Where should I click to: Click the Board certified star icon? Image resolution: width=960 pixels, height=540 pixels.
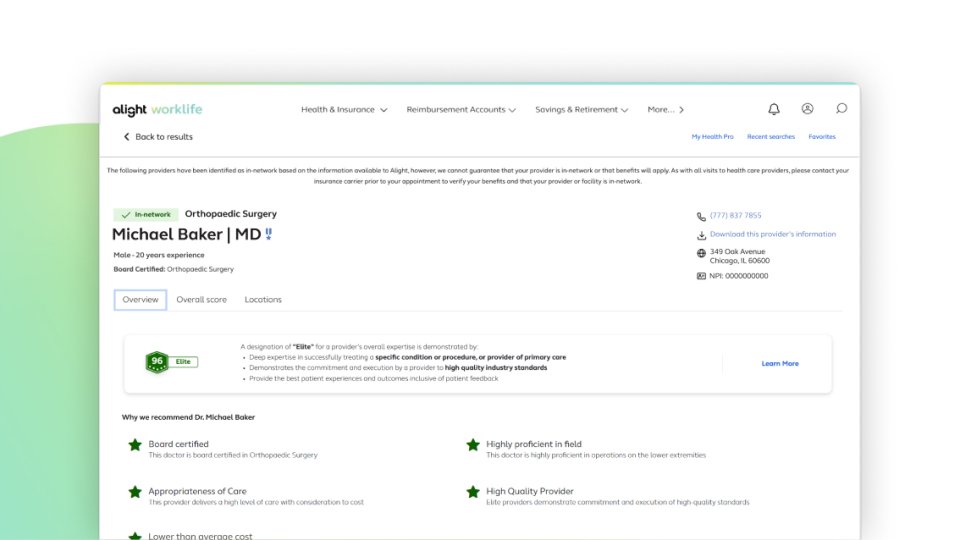pos(135,445)
